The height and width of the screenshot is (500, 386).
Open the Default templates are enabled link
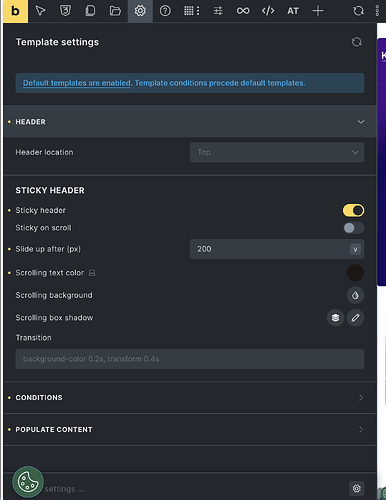coord(77,83)
